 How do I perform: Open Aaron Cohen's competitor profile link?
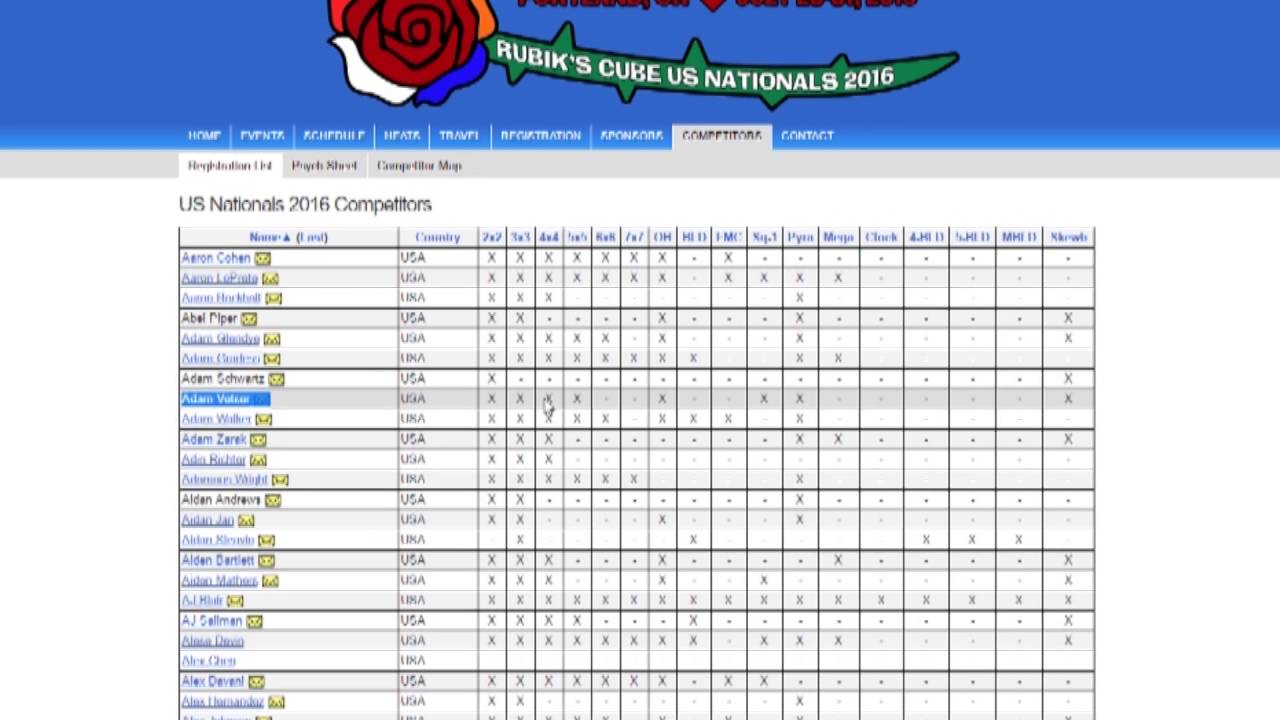[x=216, y=258]
